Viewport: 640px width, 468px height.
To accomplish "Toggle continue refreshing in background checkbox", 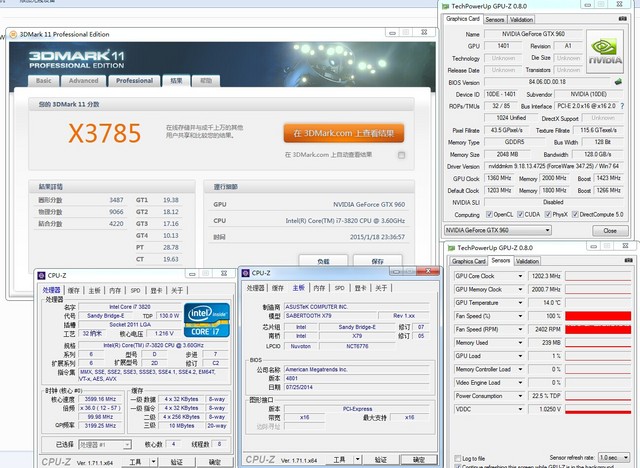I will 458,466.
